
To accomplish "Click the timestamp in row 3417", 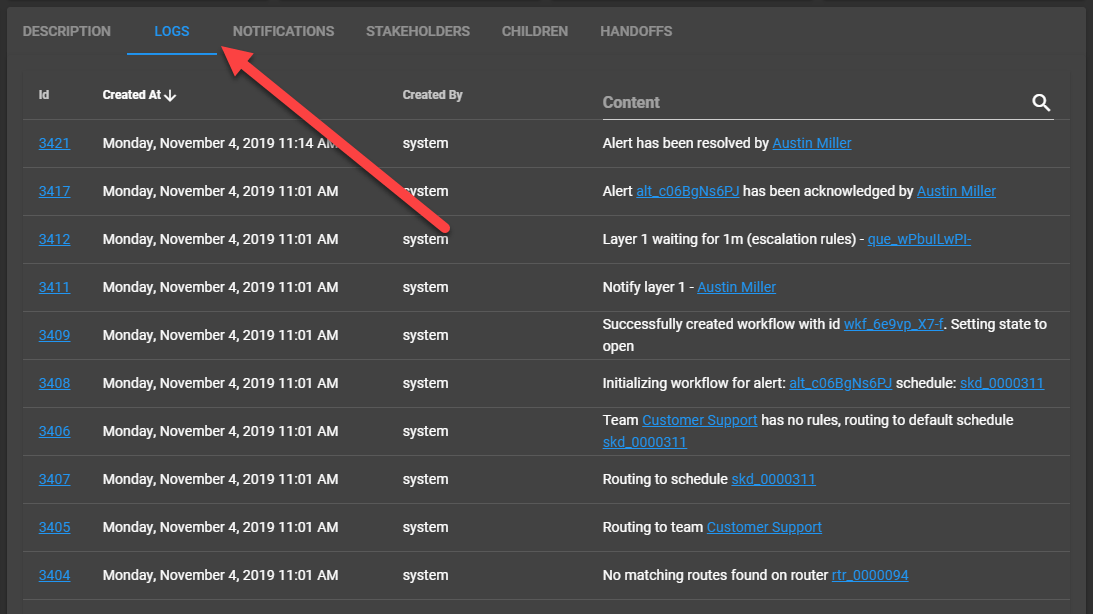I will coord(220,192).
